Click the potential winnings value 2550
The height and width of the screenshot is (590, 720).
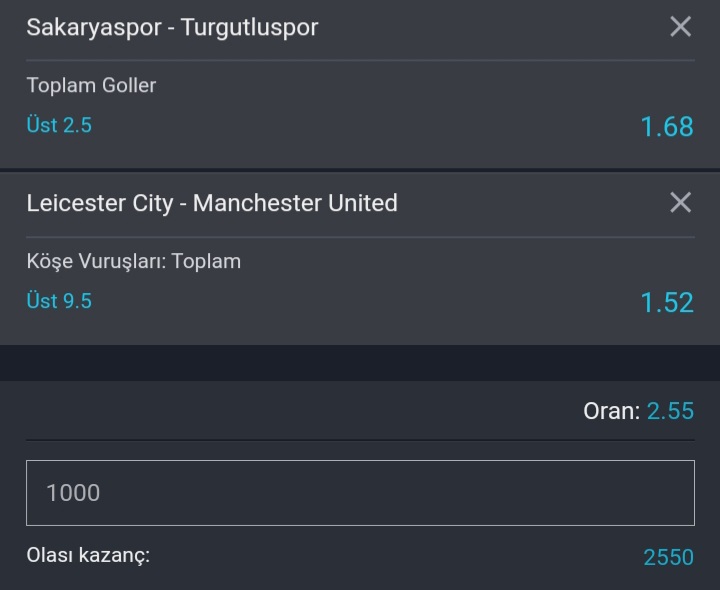tap(669, 557)
